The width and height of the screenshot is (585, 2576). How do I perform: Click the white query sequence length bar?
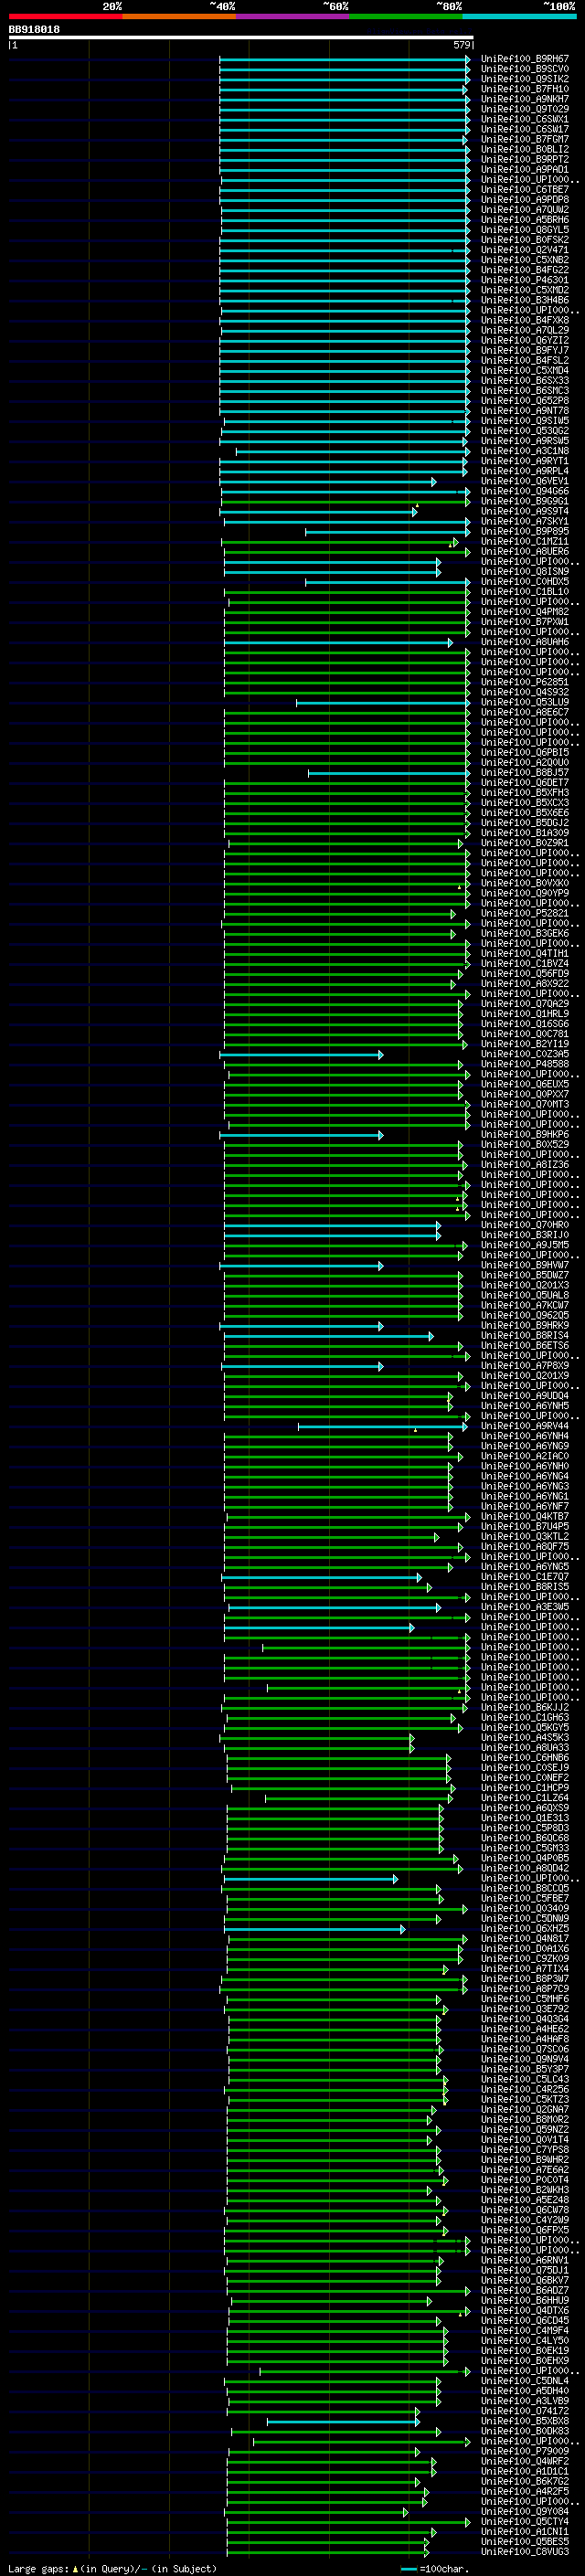tap(241, 38)
